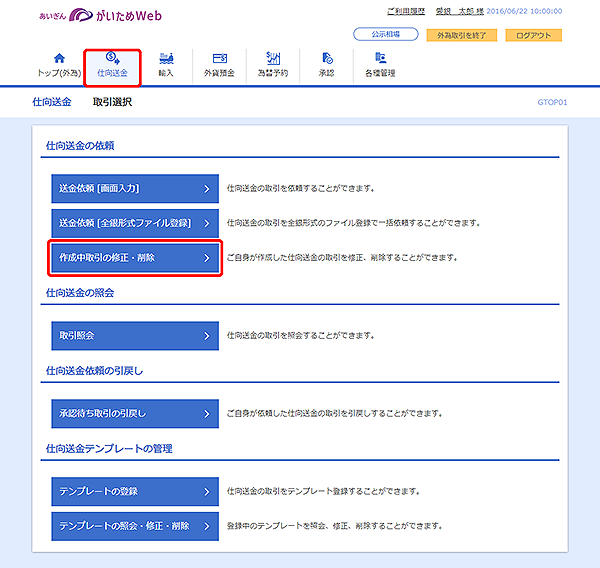
Task: Open the 為替予約 menu label
Action: pos(273,73)
